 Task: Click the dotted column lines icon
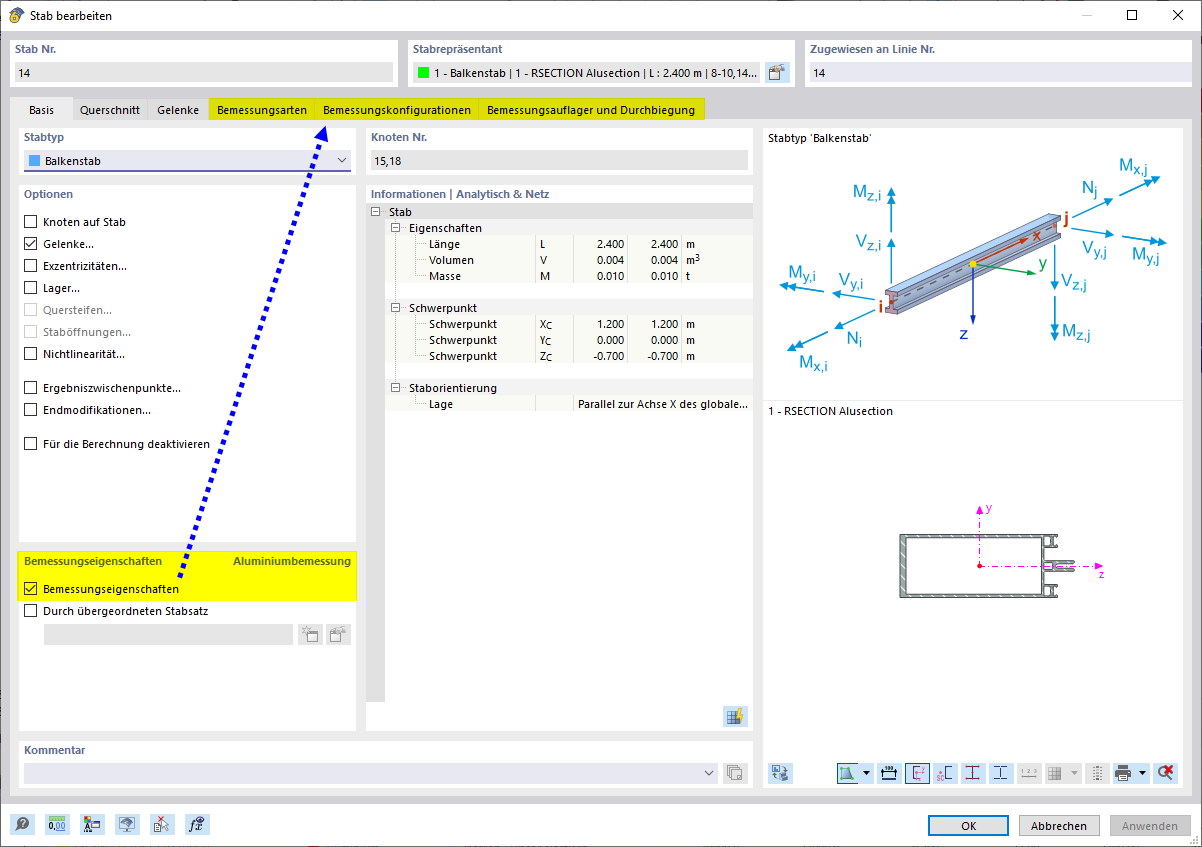pyautogui.click(x=1096, y=773)
